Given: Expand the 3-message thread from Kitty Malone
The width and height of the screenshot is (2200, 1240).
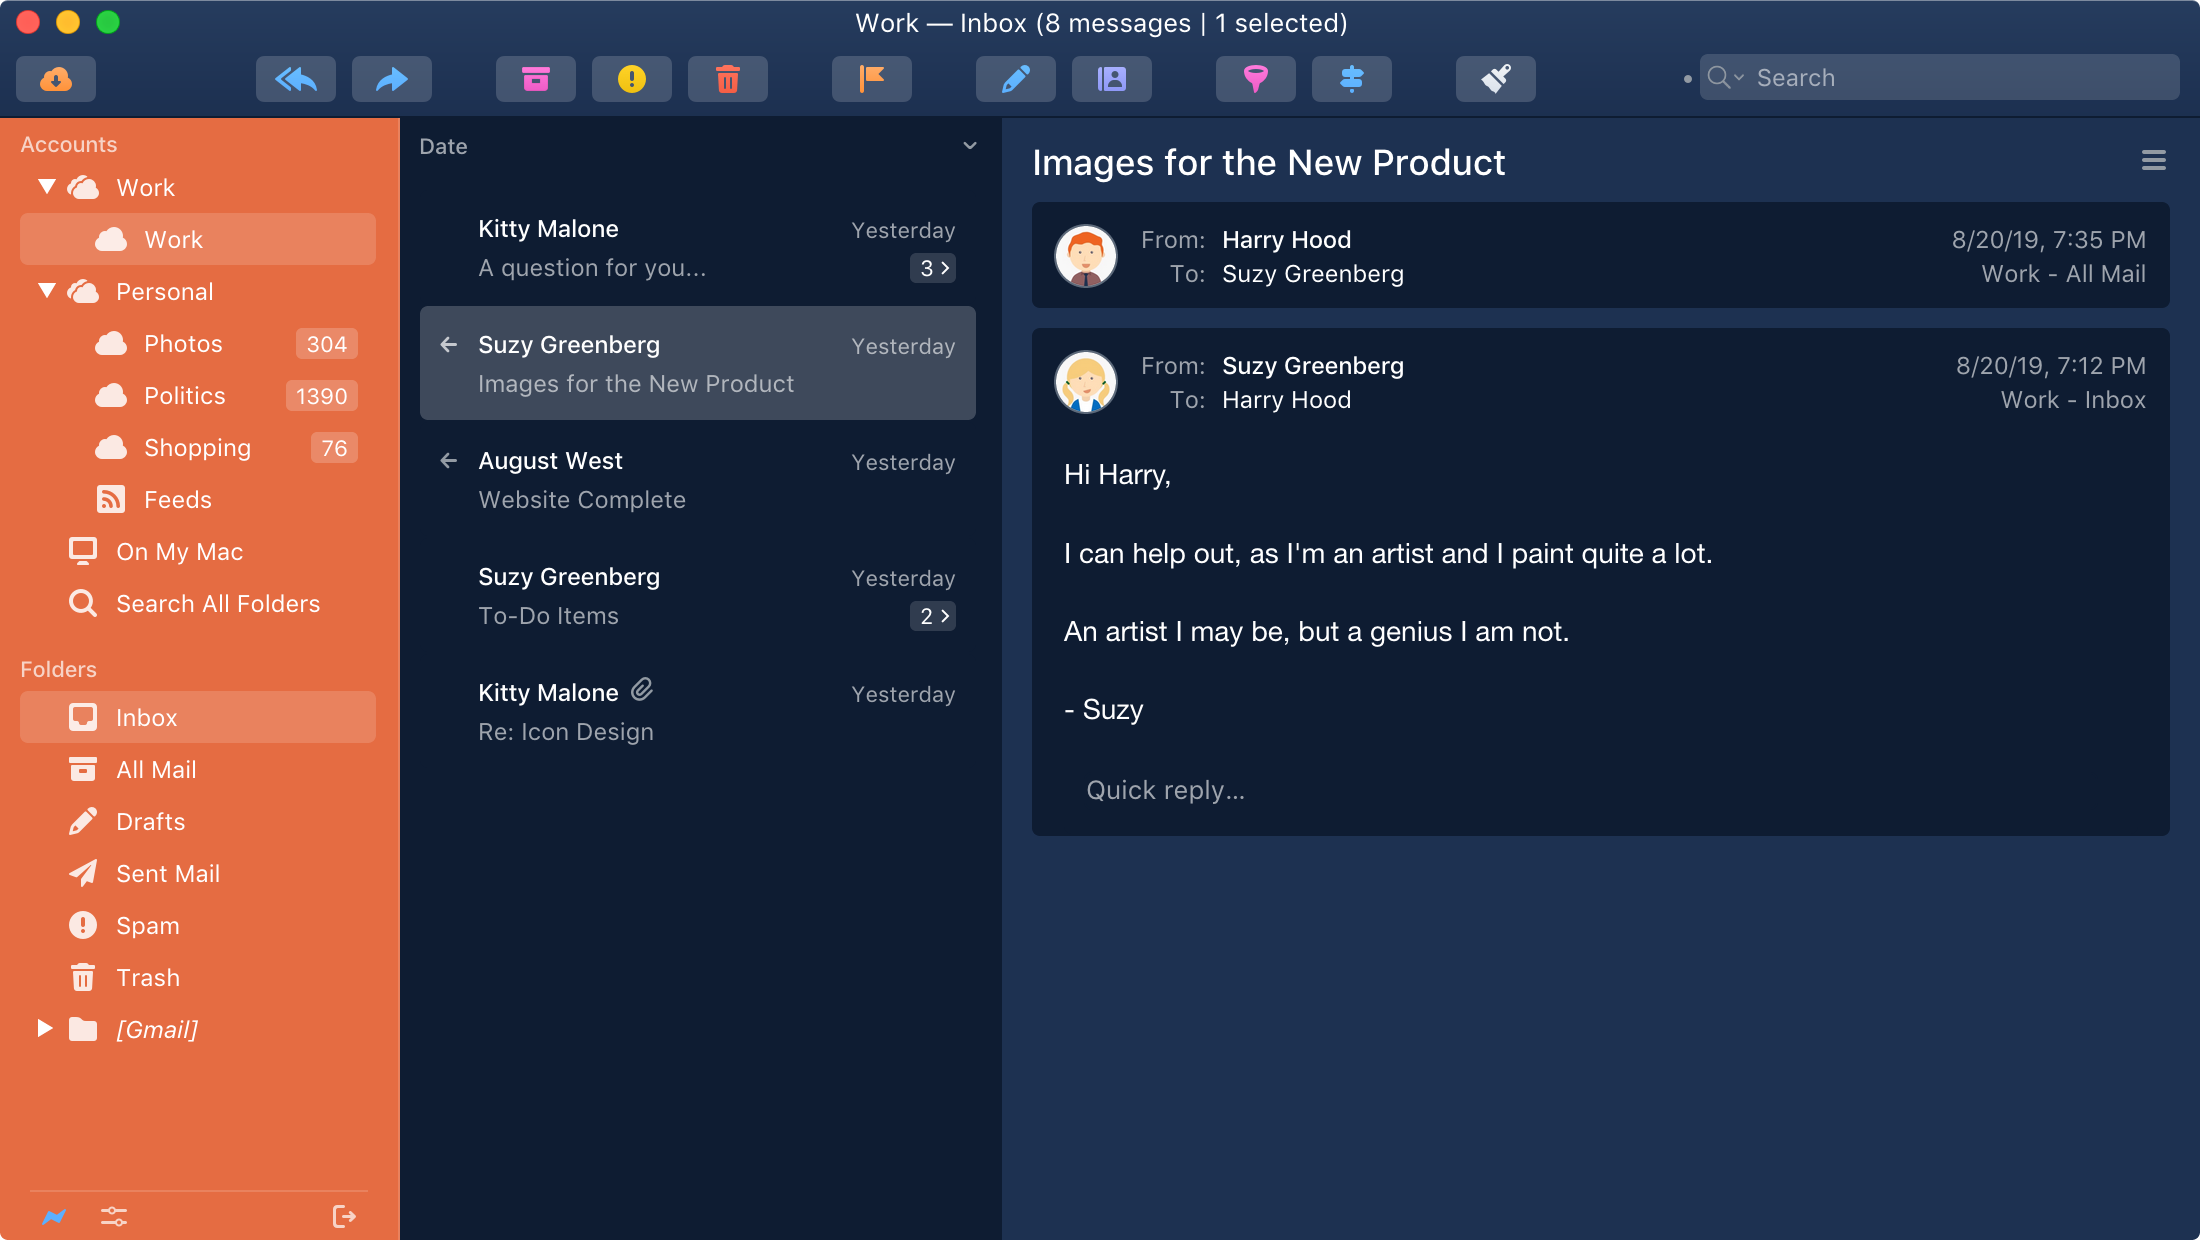Looking at the screenshot, I should coord(933,268).
